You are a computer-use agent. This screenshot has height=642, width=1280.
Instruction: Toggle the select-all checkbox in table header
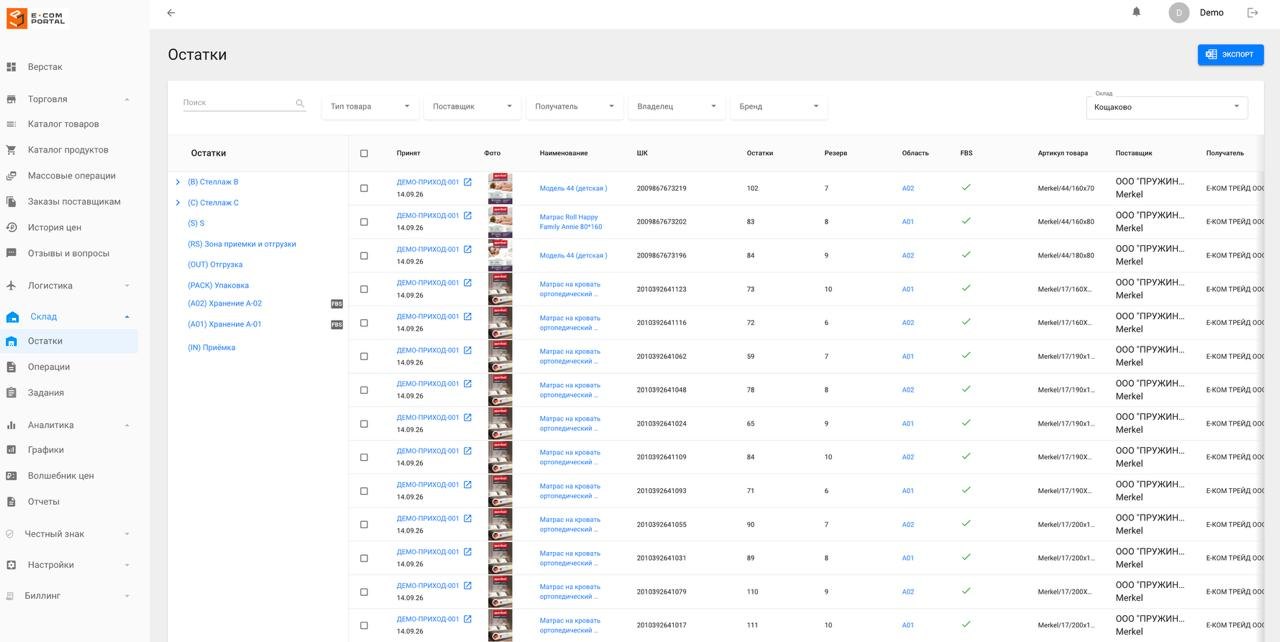pyautogui.click(x=364, y=153)
